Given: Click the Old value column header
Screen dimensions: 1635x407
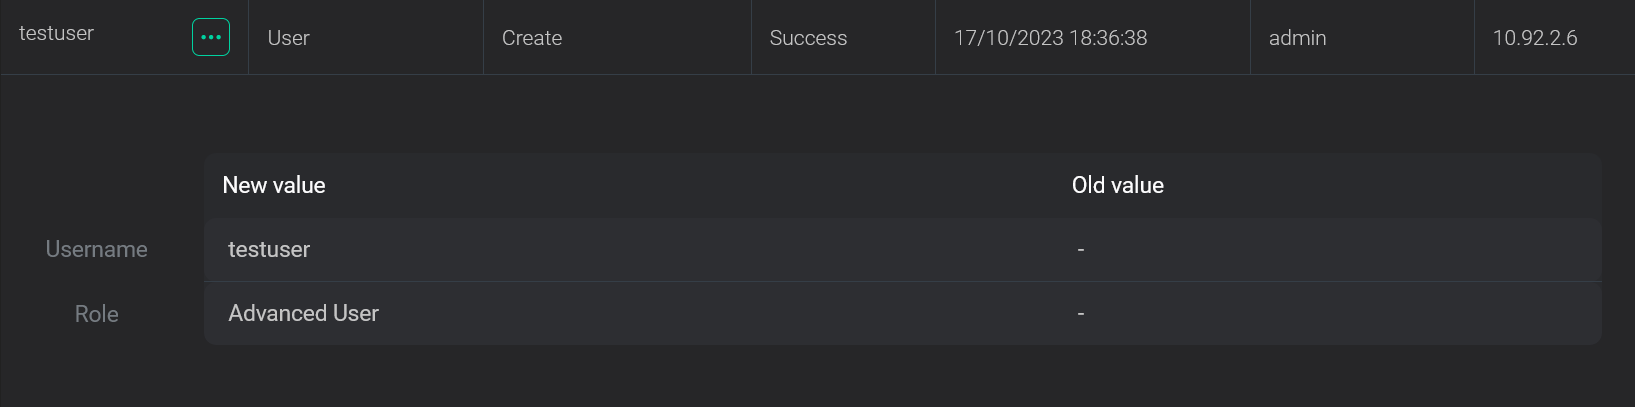Looking at the screenshot, I should 1117,185.
